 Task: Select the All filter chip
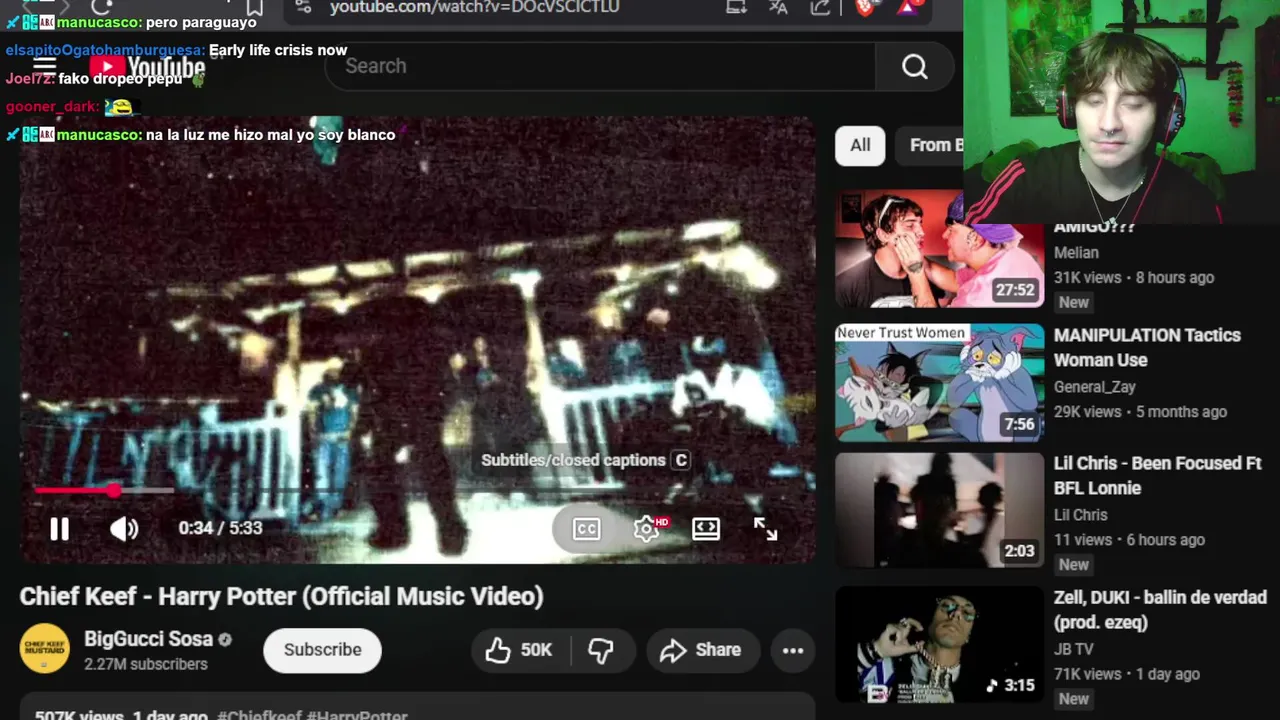pyautogui.click(x=860, y=145)
